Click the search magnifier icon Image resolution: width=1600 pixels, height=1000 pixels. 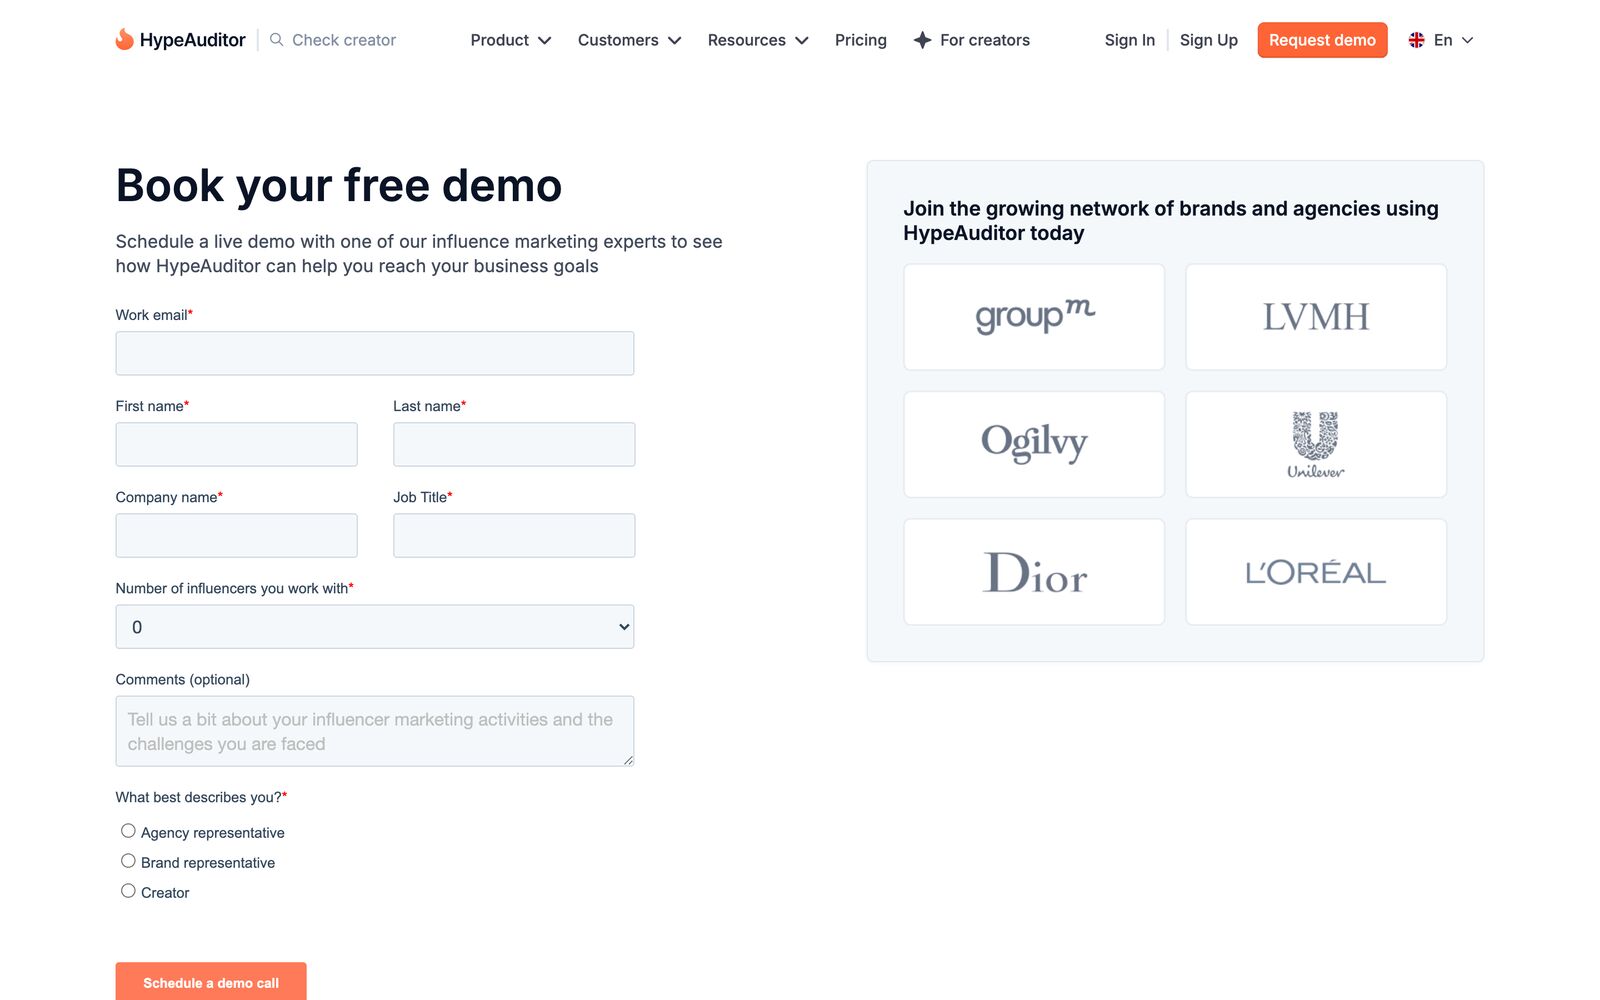pyautogui.click(x=277, y=40)
